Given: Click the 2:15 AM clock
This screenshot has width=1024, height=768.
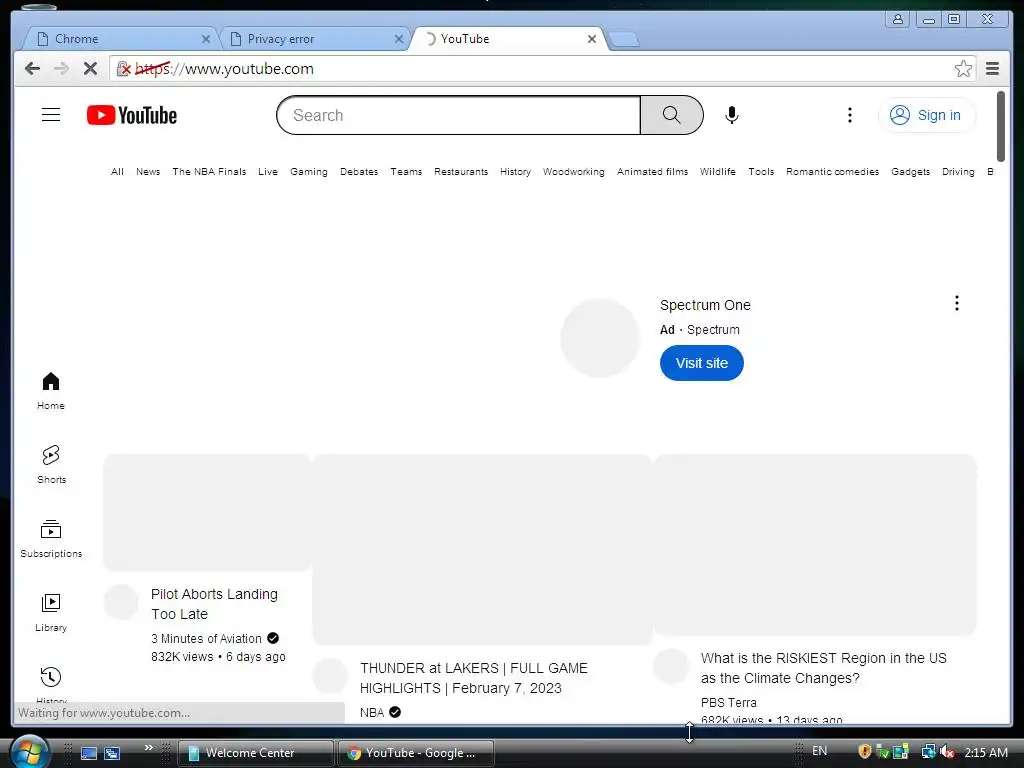Looking at the screenshot, I should [x=986, y=752].
